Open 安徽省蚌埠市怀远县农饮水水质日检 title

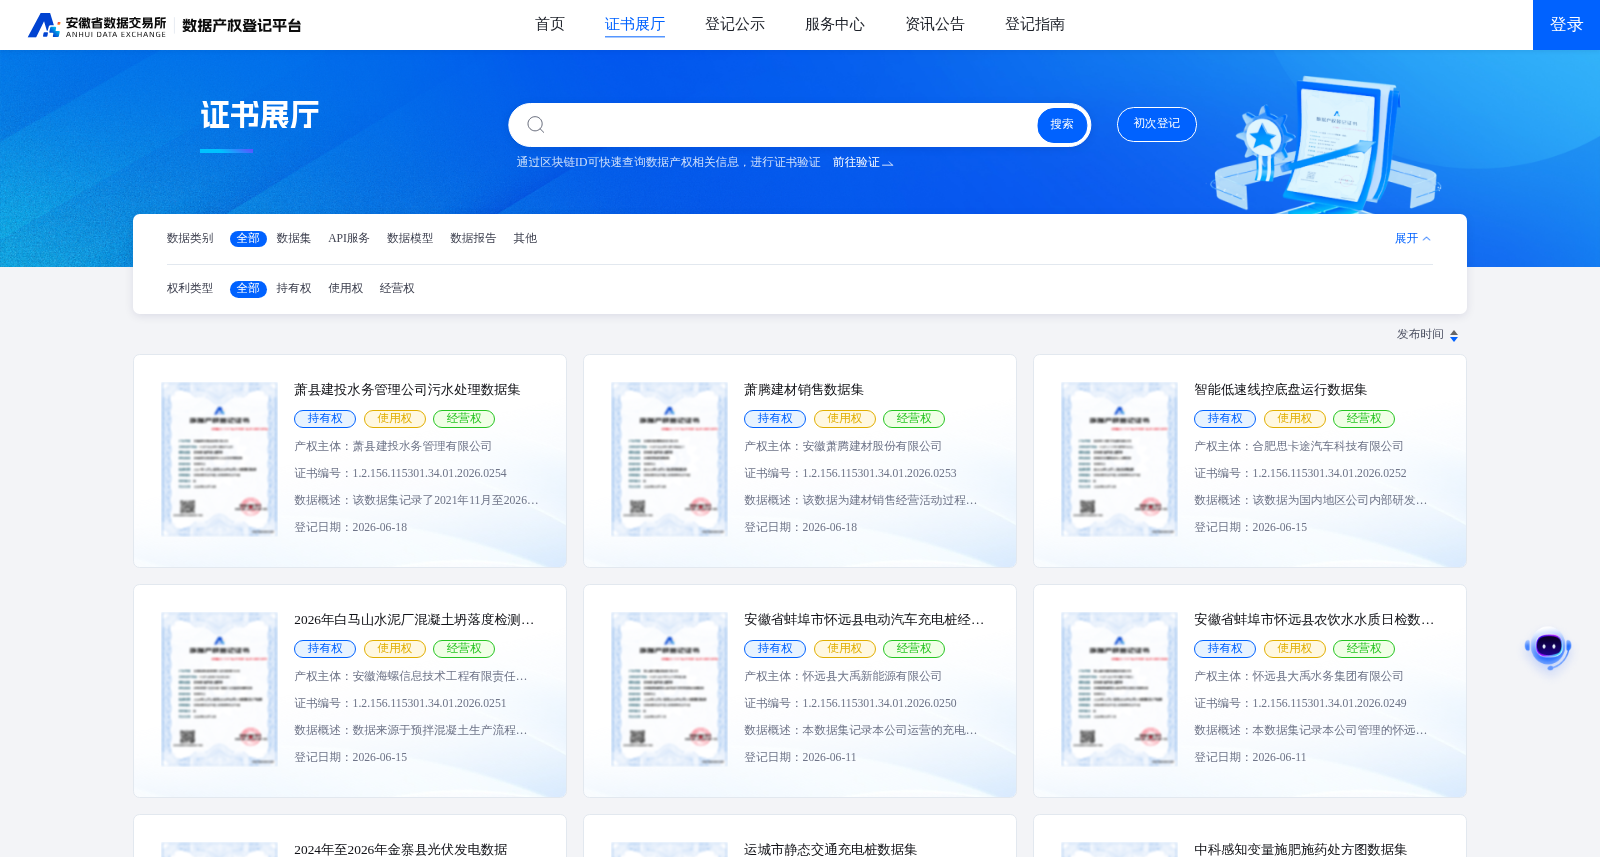pos(1314,620)
